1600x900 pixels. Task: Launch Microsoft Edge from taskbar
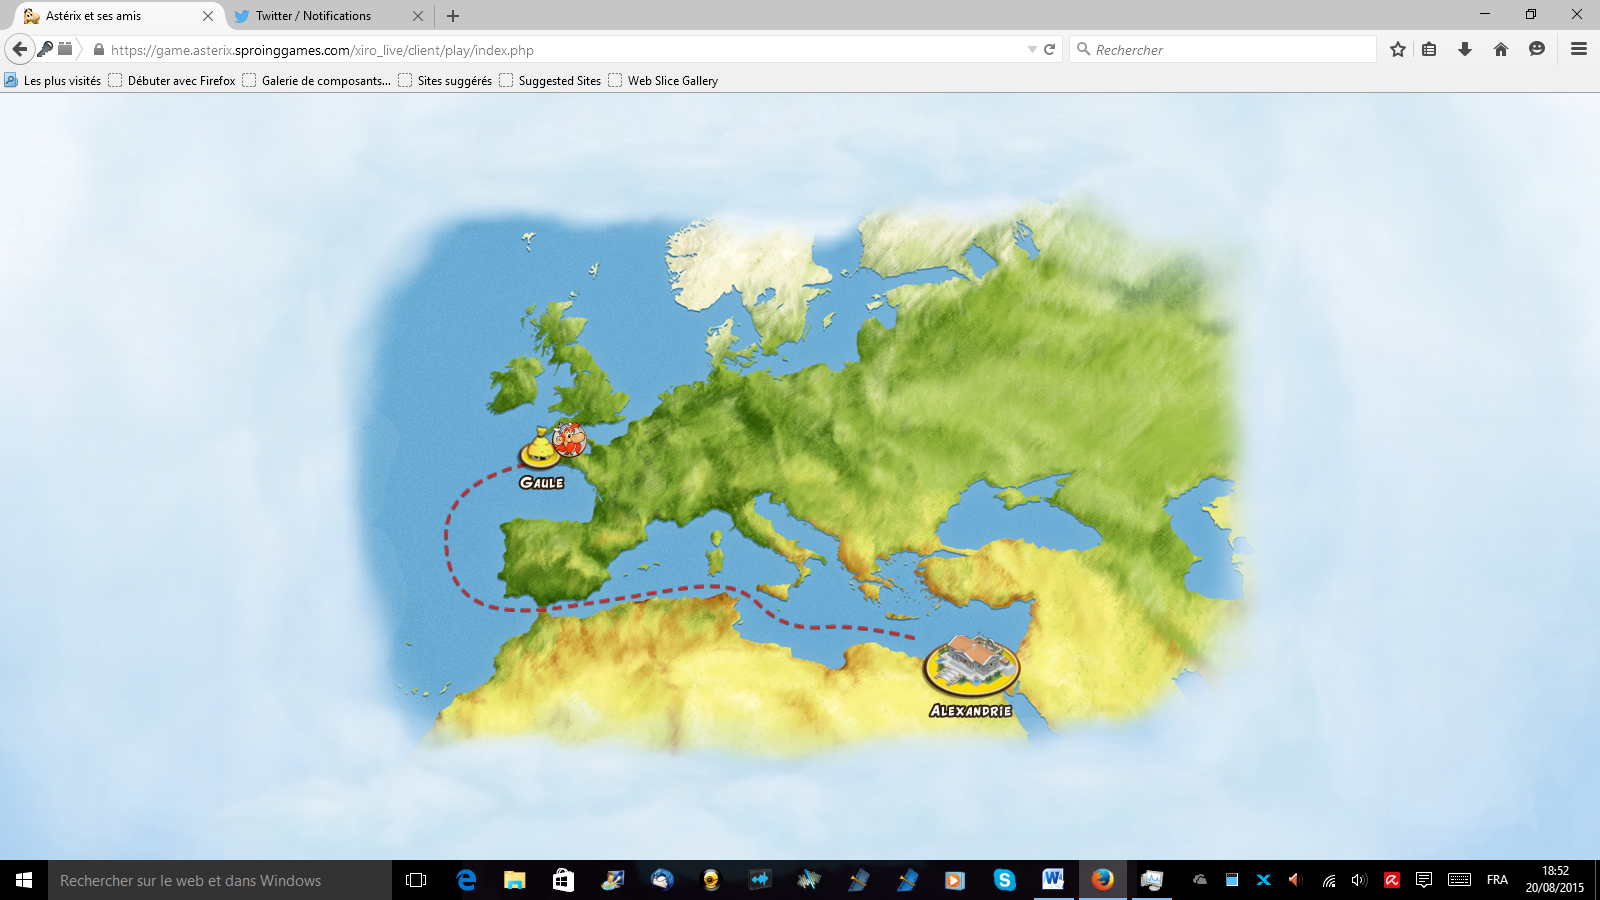pos(466,880)
